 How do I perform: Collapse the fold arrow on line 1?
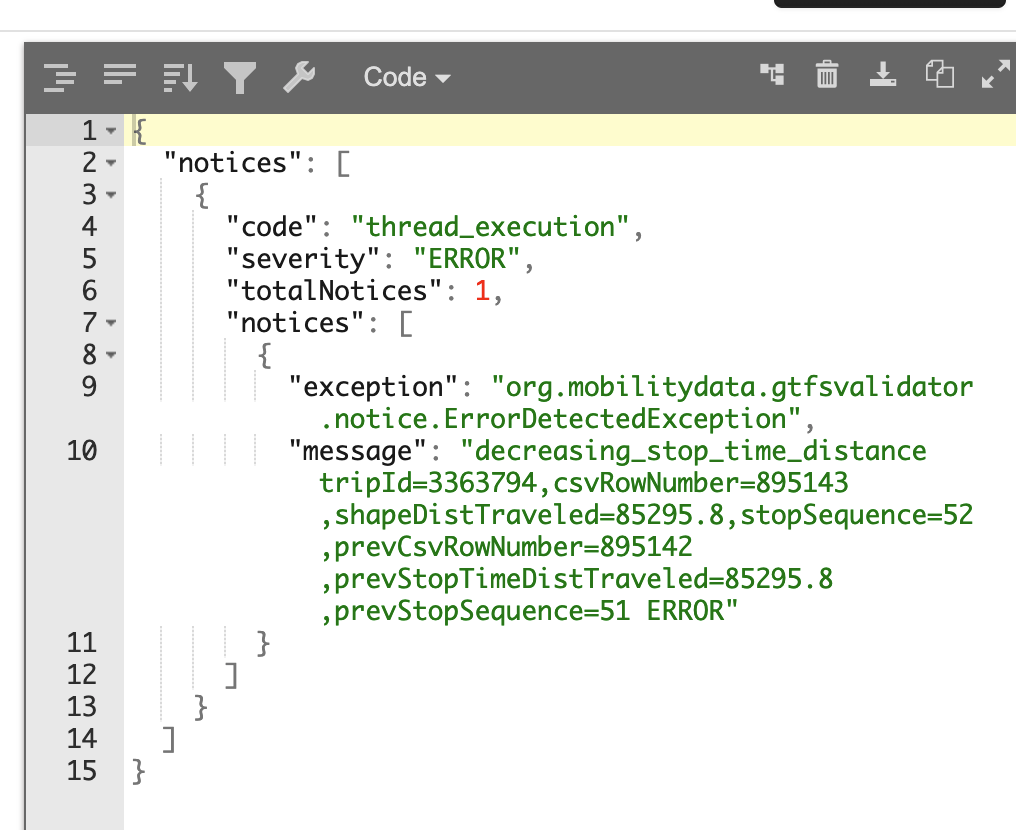click(111, 131)
